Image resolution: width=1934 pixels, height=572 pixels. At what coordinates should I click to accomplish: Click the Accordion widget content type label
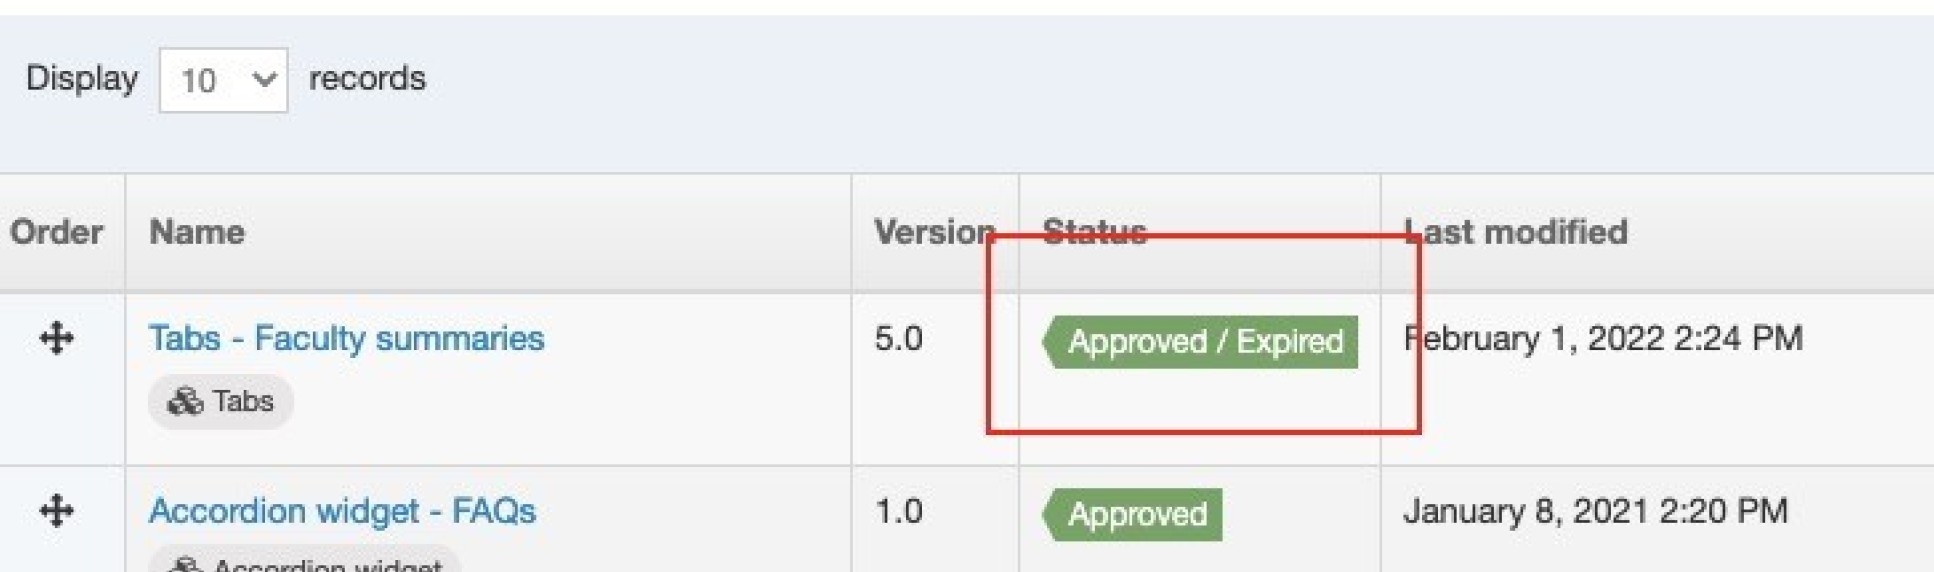[x=327, y=565]
